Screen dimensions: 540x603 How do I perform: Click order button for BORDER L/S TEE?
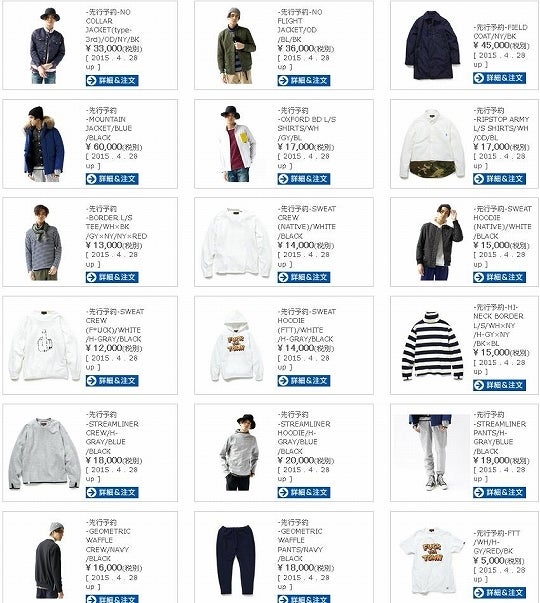pyautogui.click(x=112, y=277)
